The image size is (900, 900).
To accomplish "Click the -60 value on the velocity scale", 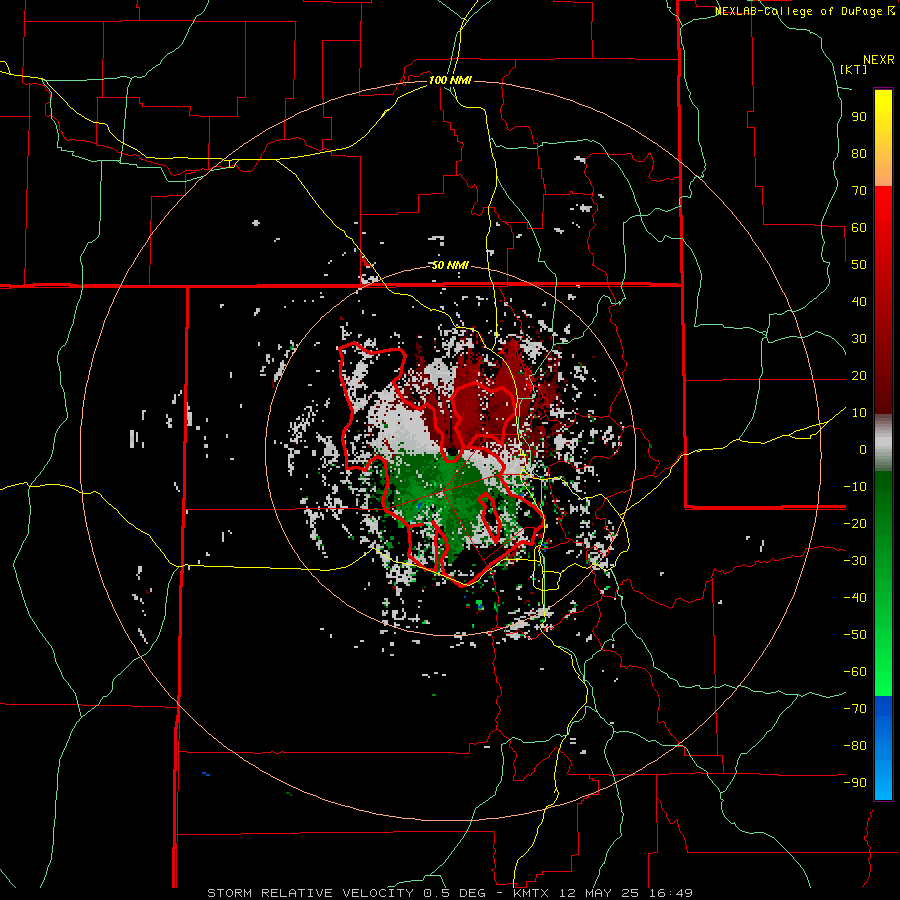I will pyautogui.click(x=855, y=672).
